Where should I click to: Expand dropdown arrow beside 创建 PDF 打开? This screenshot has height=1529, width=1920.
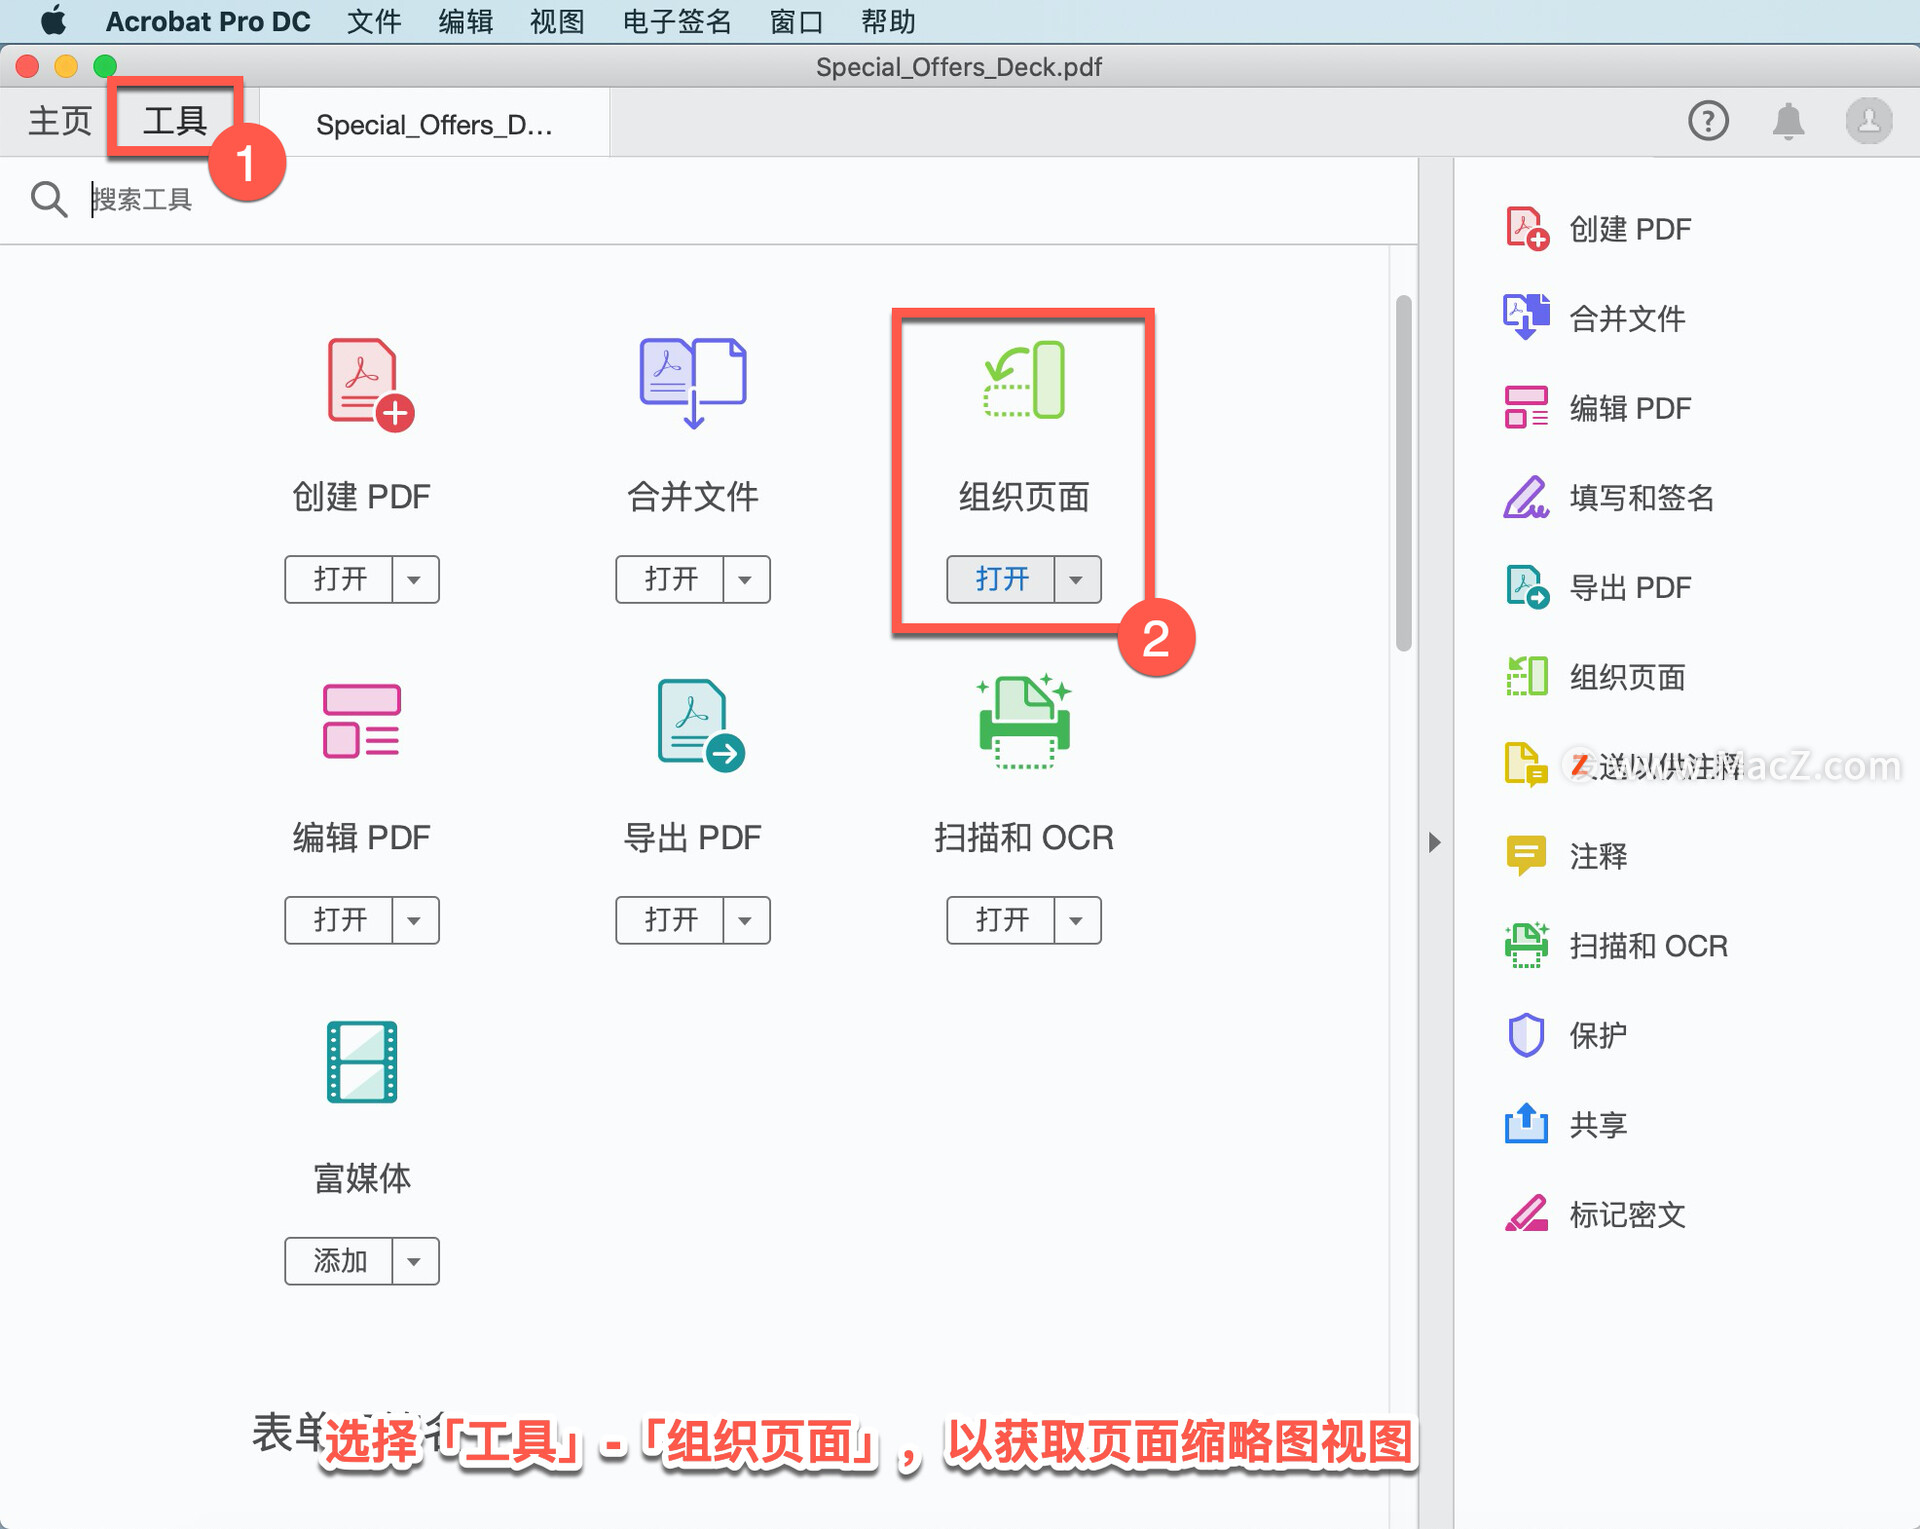coord(414,580)
